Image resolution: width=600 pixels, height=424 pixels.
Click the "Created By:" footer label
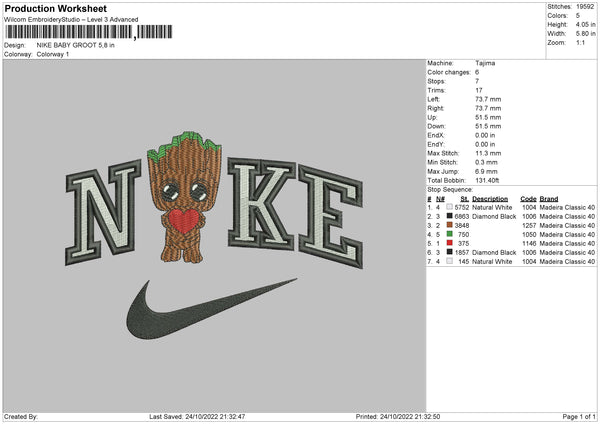coord(21,416)
